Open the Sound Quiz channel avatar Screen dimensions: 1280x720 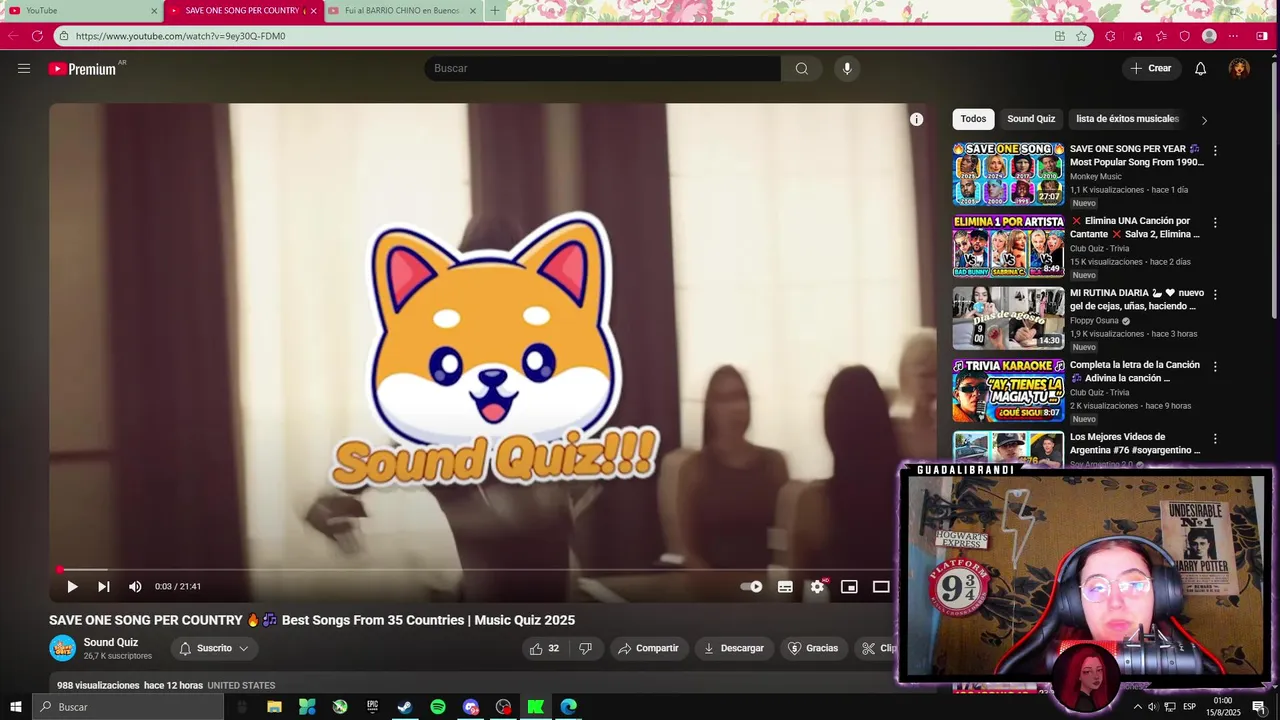62,648
